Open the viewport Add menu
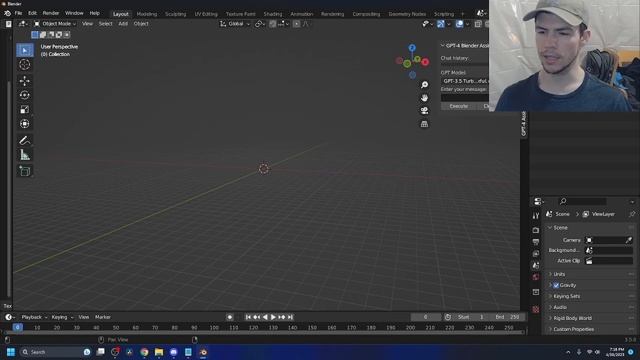The image size is (640, 360). [x=123, y=24]
